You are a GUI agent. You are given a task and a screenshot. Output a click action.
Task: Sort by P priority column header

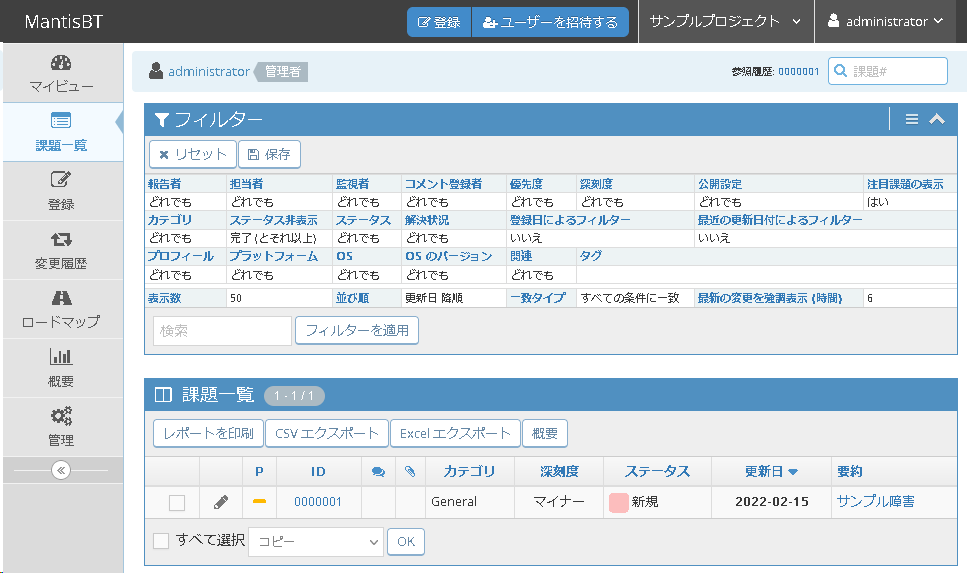(x=259, y=471)
